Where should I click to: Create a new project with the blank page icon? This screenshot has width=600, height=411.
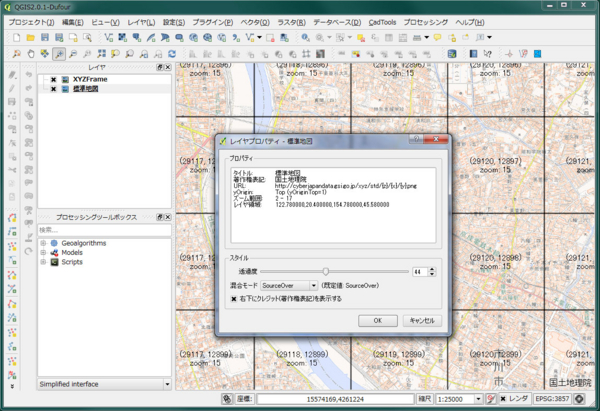16,38
